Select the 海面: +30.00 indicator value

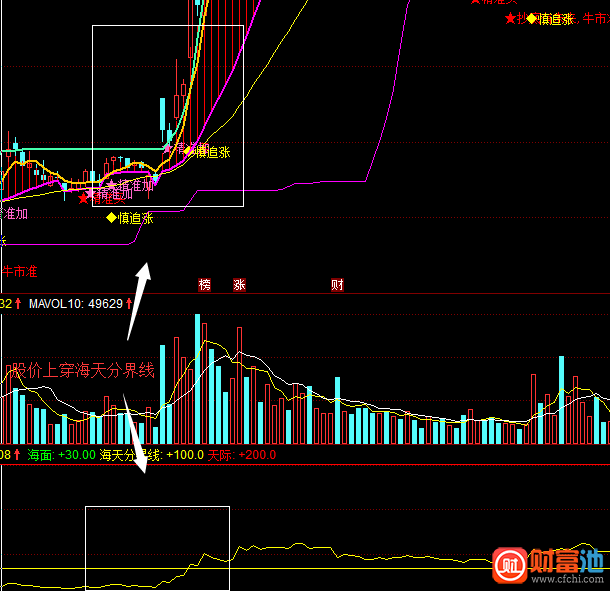[x=61, y=454]
